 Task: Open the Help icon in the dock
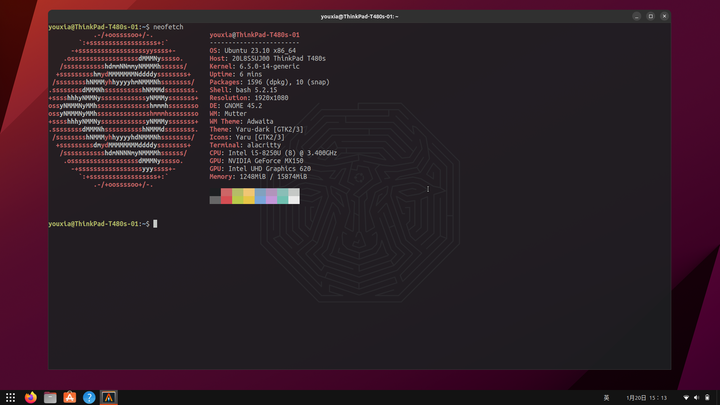tap(89, 398)
